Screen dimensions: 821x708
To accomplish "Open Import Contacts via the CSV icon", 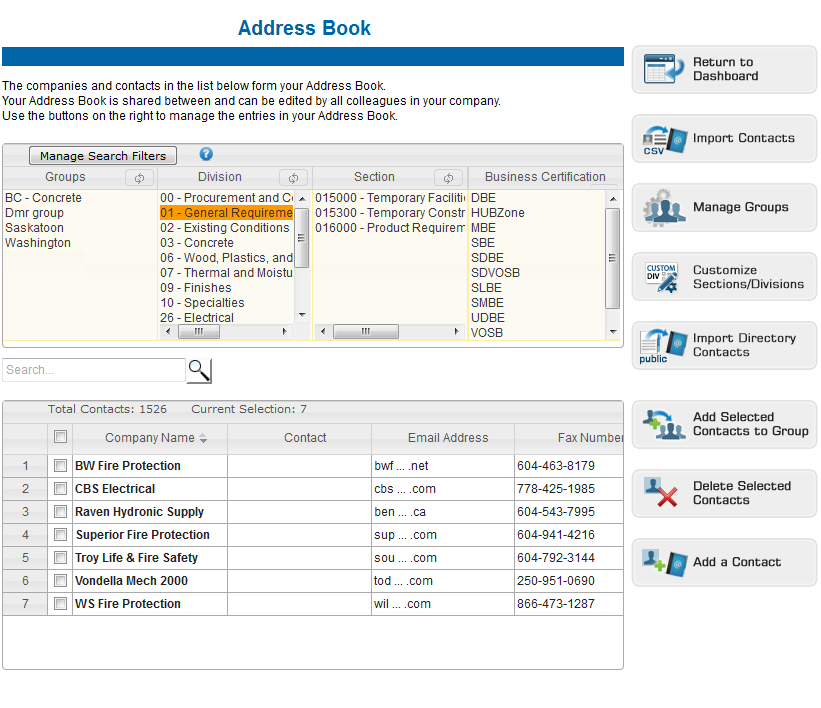I will tap(659, 138).
